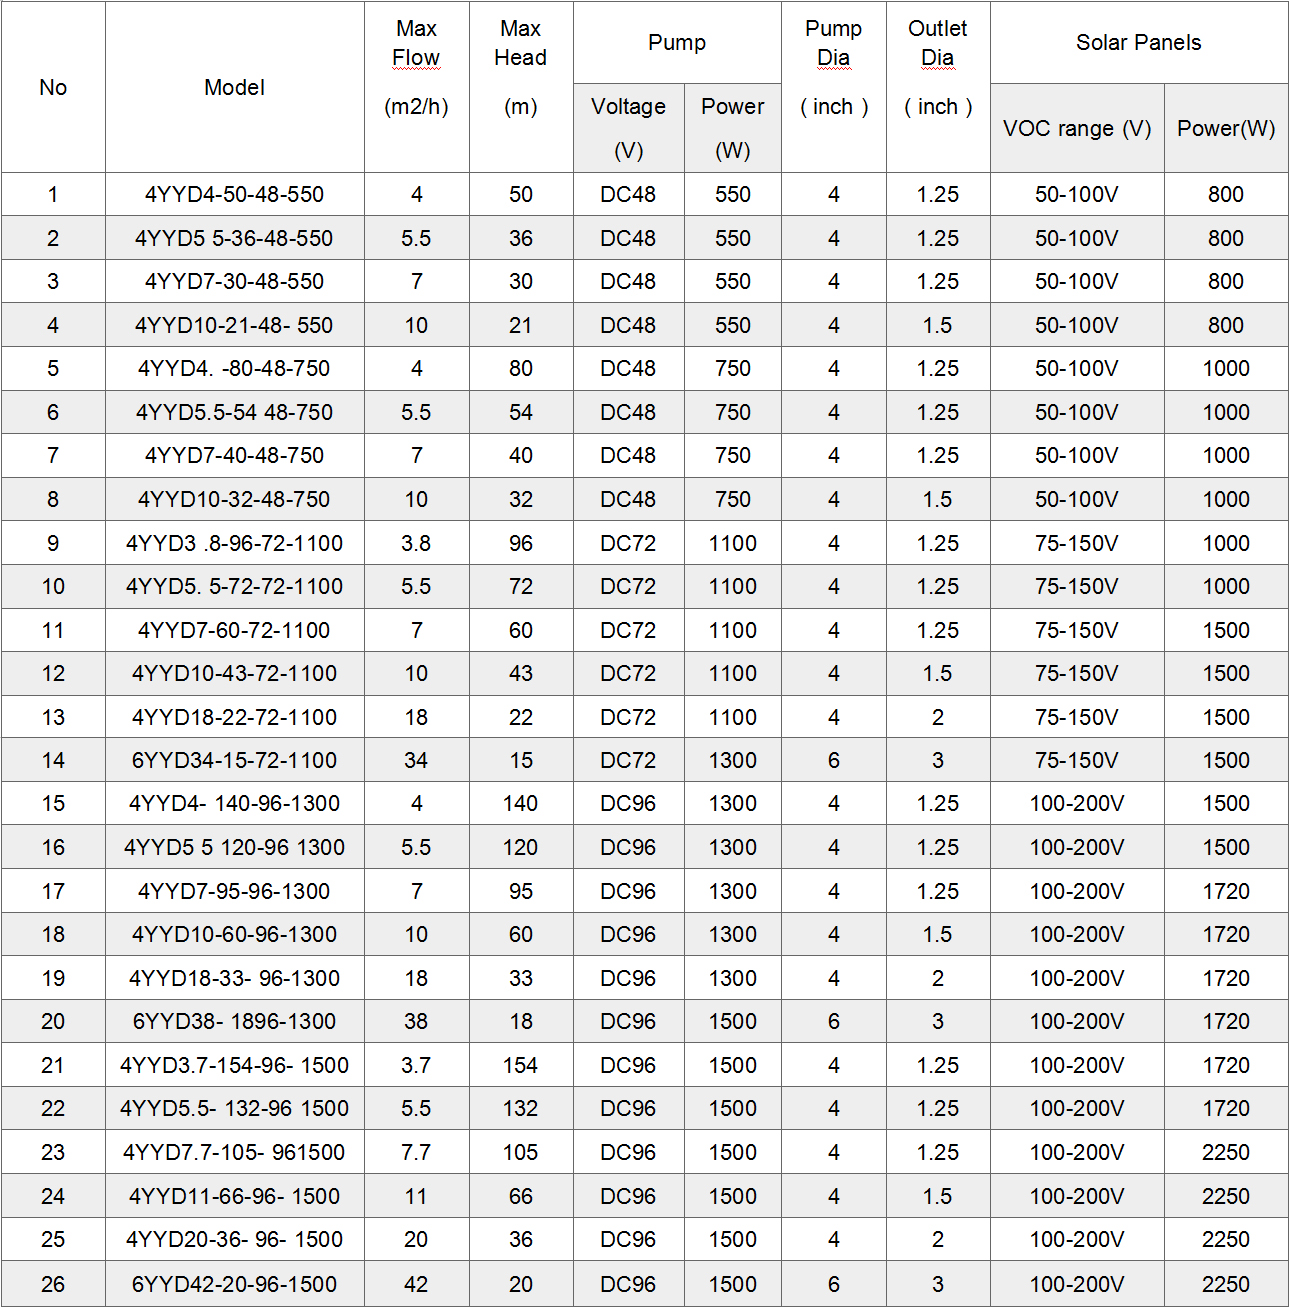Viewport: 1290px width, 1309px height.
Task: Click the Pump Power (W) subheader
Action: [x=732, y=128]
